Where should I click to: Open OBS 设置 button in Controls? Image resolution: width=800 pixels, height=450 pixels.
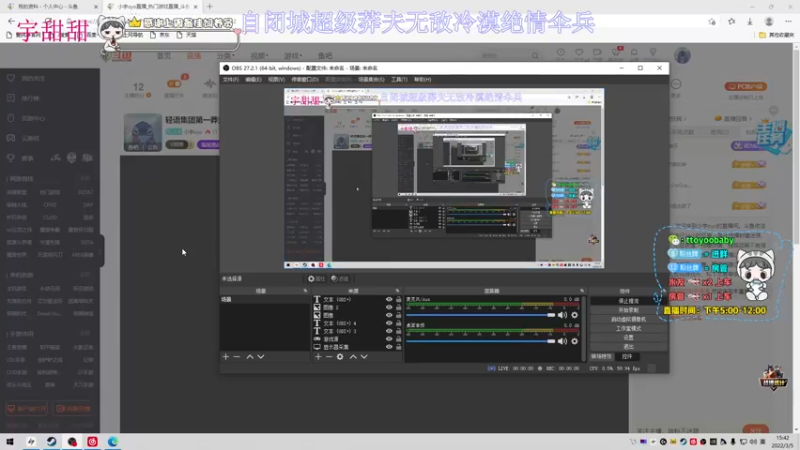pyautogui.click(x=629, y=338)
